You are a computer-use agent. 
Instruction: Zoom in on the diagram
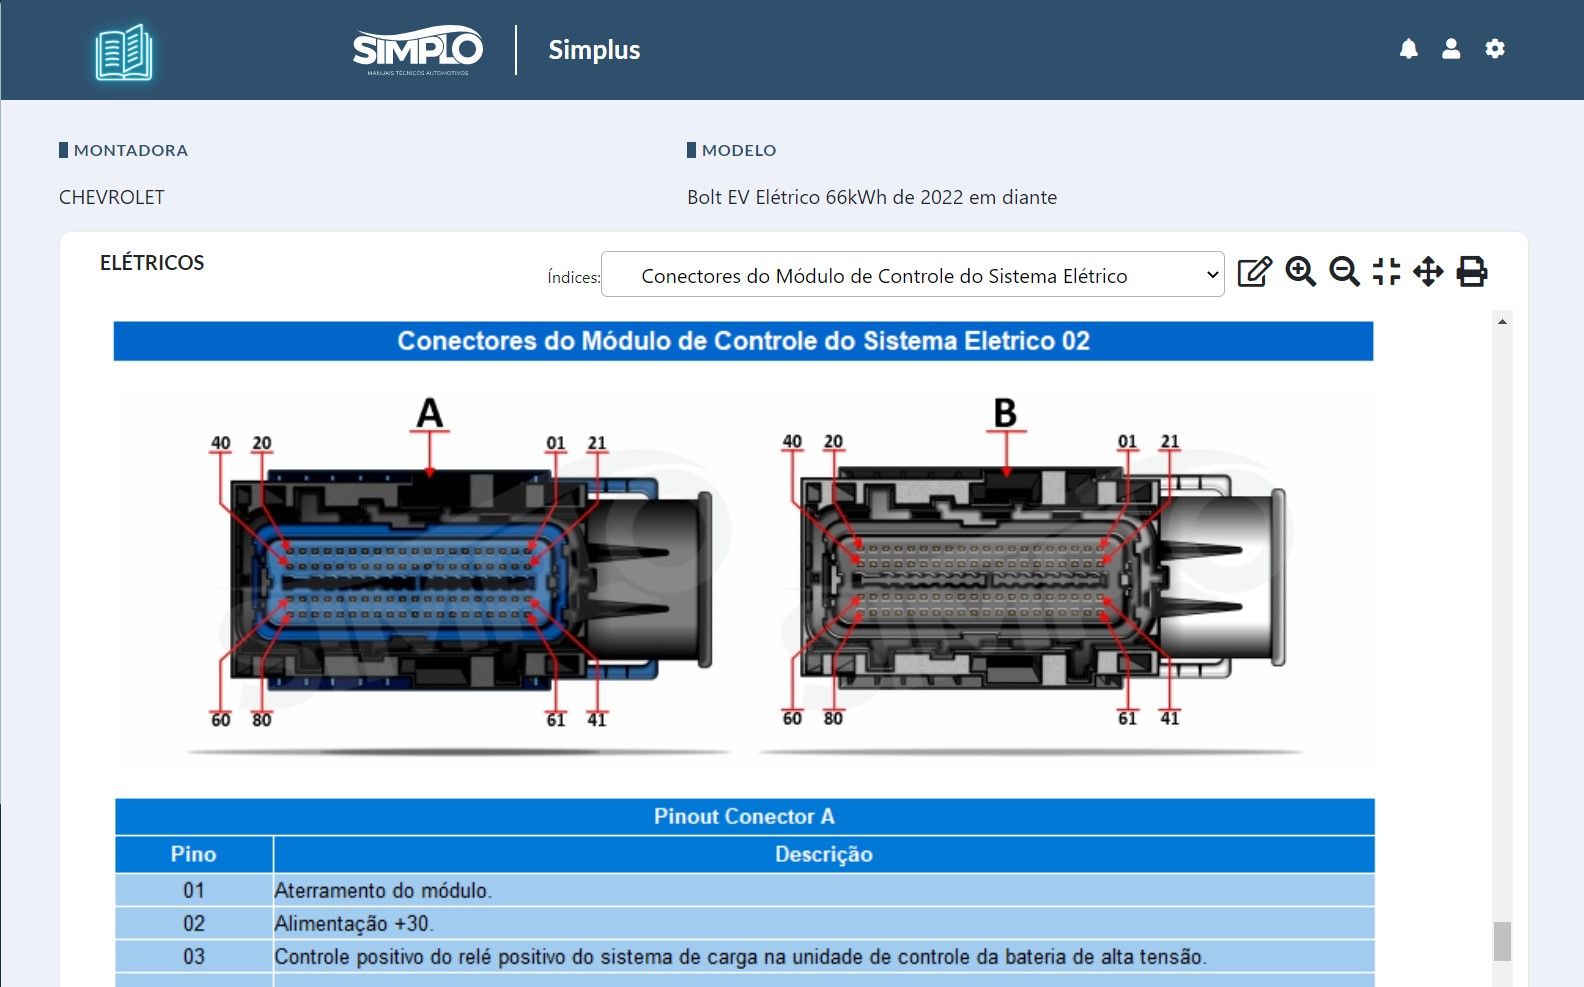click(x=1300, y=272)
